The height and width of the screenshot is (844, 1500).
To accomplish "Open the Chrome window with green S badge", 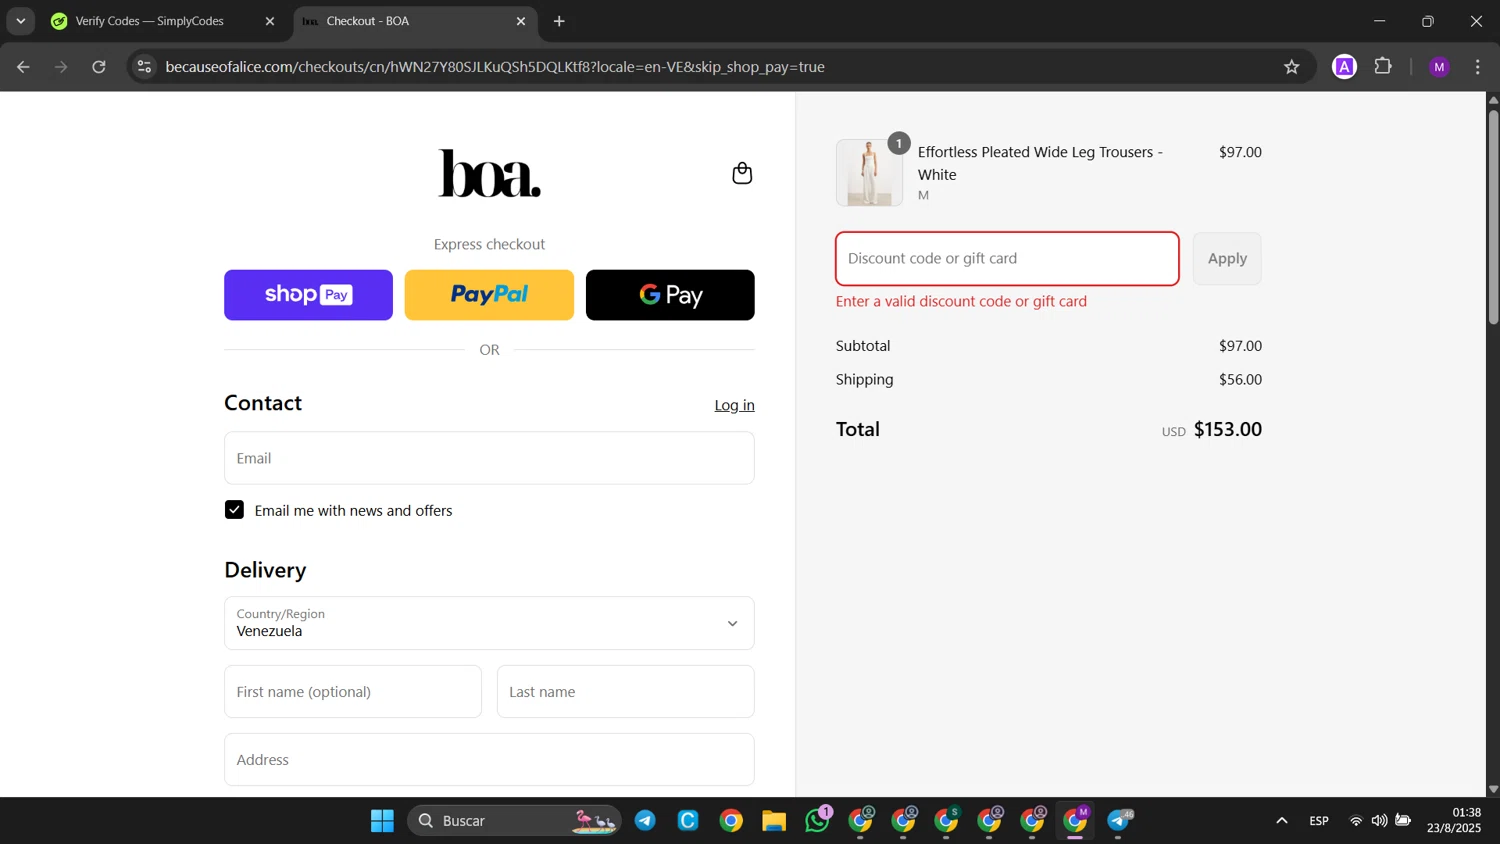I will click(947, 821).
